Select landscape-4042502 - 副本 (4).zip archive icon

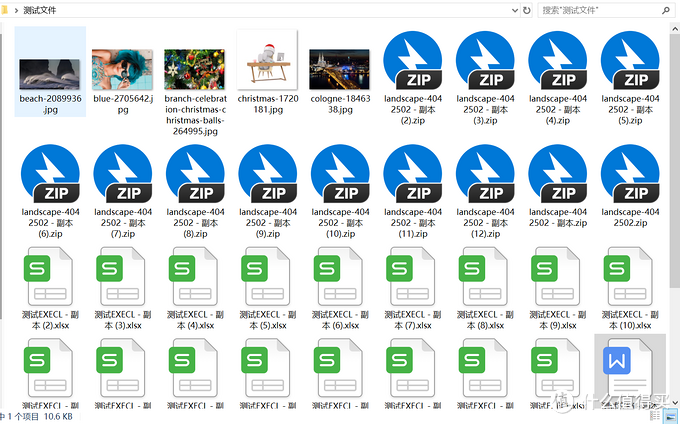(557, 60)
